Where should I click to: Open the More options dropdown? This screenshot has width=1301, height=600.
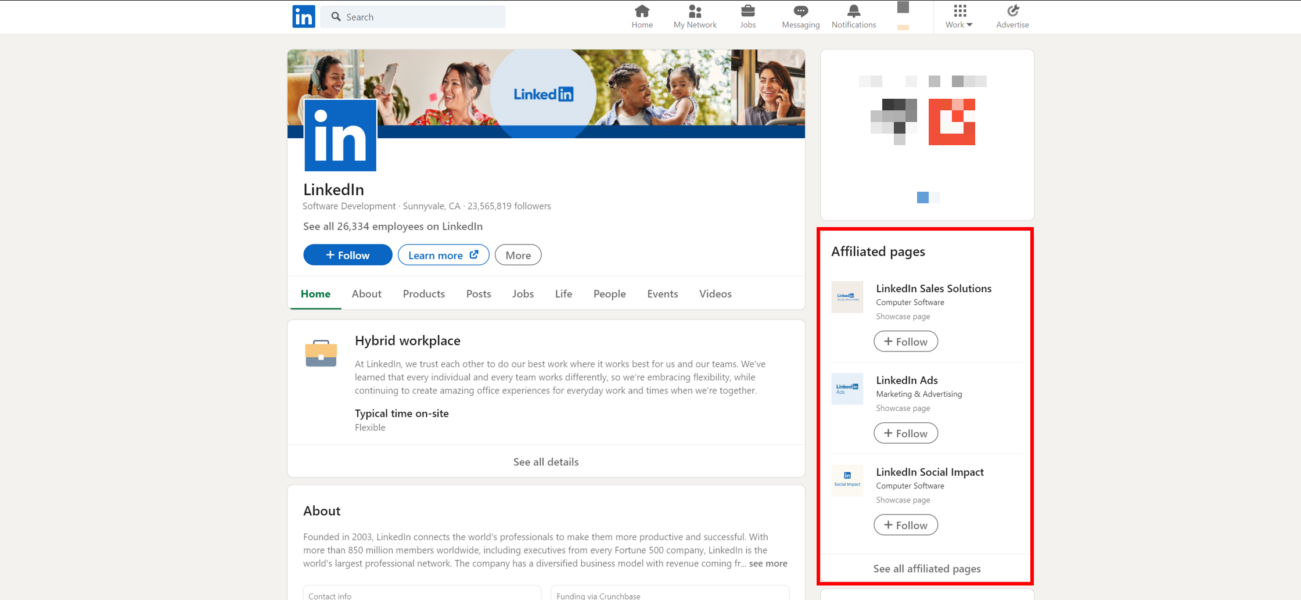[517, 254]
